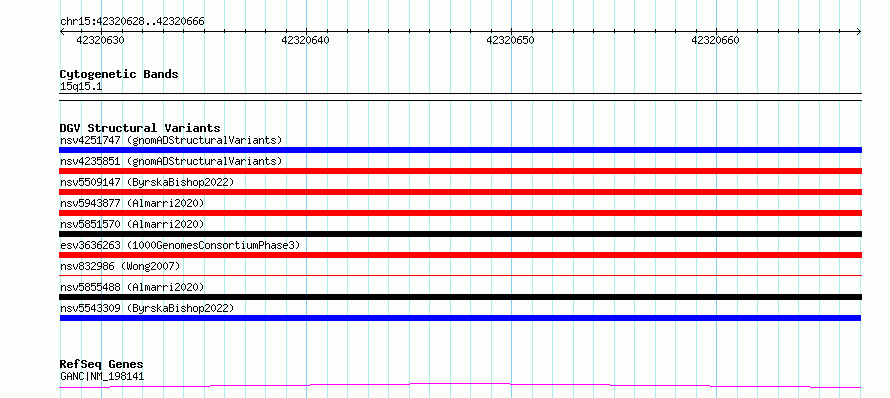Open variant nsv5851570 Almarri2020 label
This screenshot has height=398, width=890.
132,224
